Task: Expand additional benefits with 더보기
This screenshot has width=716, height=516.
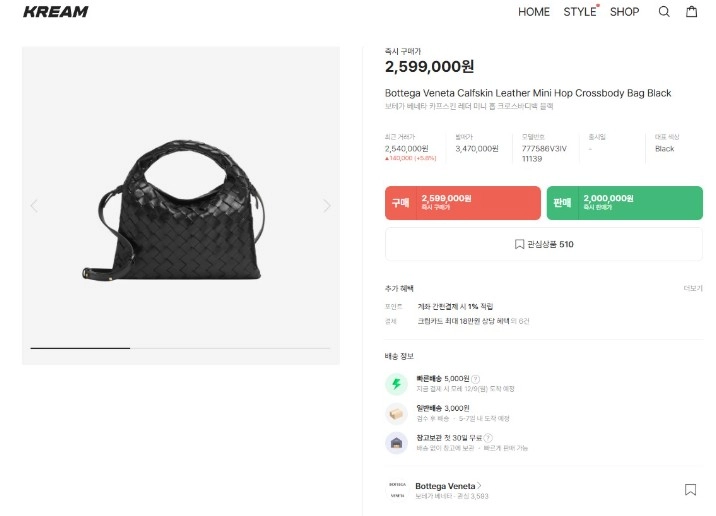Action: (x=693, y=288)
